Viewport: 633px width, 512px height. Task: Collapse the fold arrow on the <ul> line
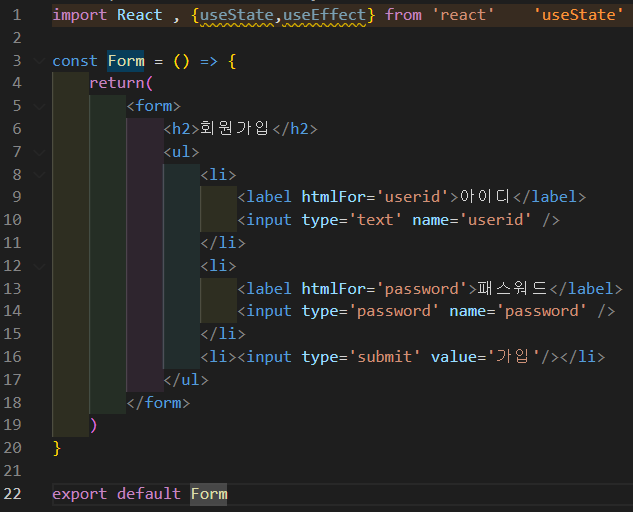[39, 153]
